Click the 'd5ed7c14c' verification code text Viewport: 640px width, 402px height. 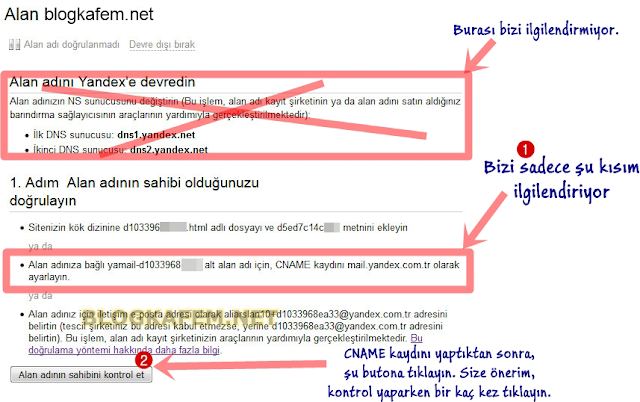300,227
